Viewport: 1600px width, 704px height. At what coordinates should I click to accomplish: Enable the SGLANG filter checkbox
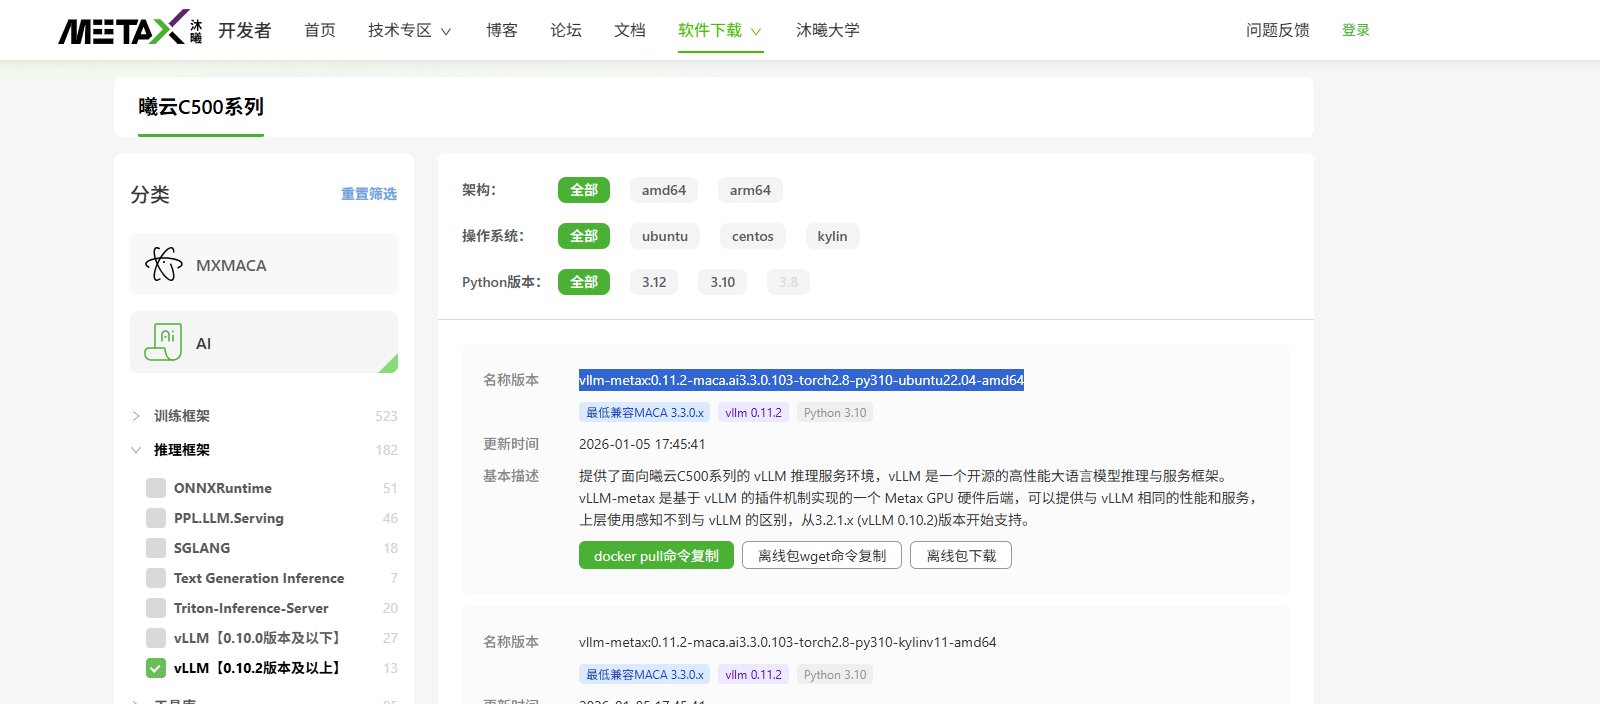click(156, 548)
